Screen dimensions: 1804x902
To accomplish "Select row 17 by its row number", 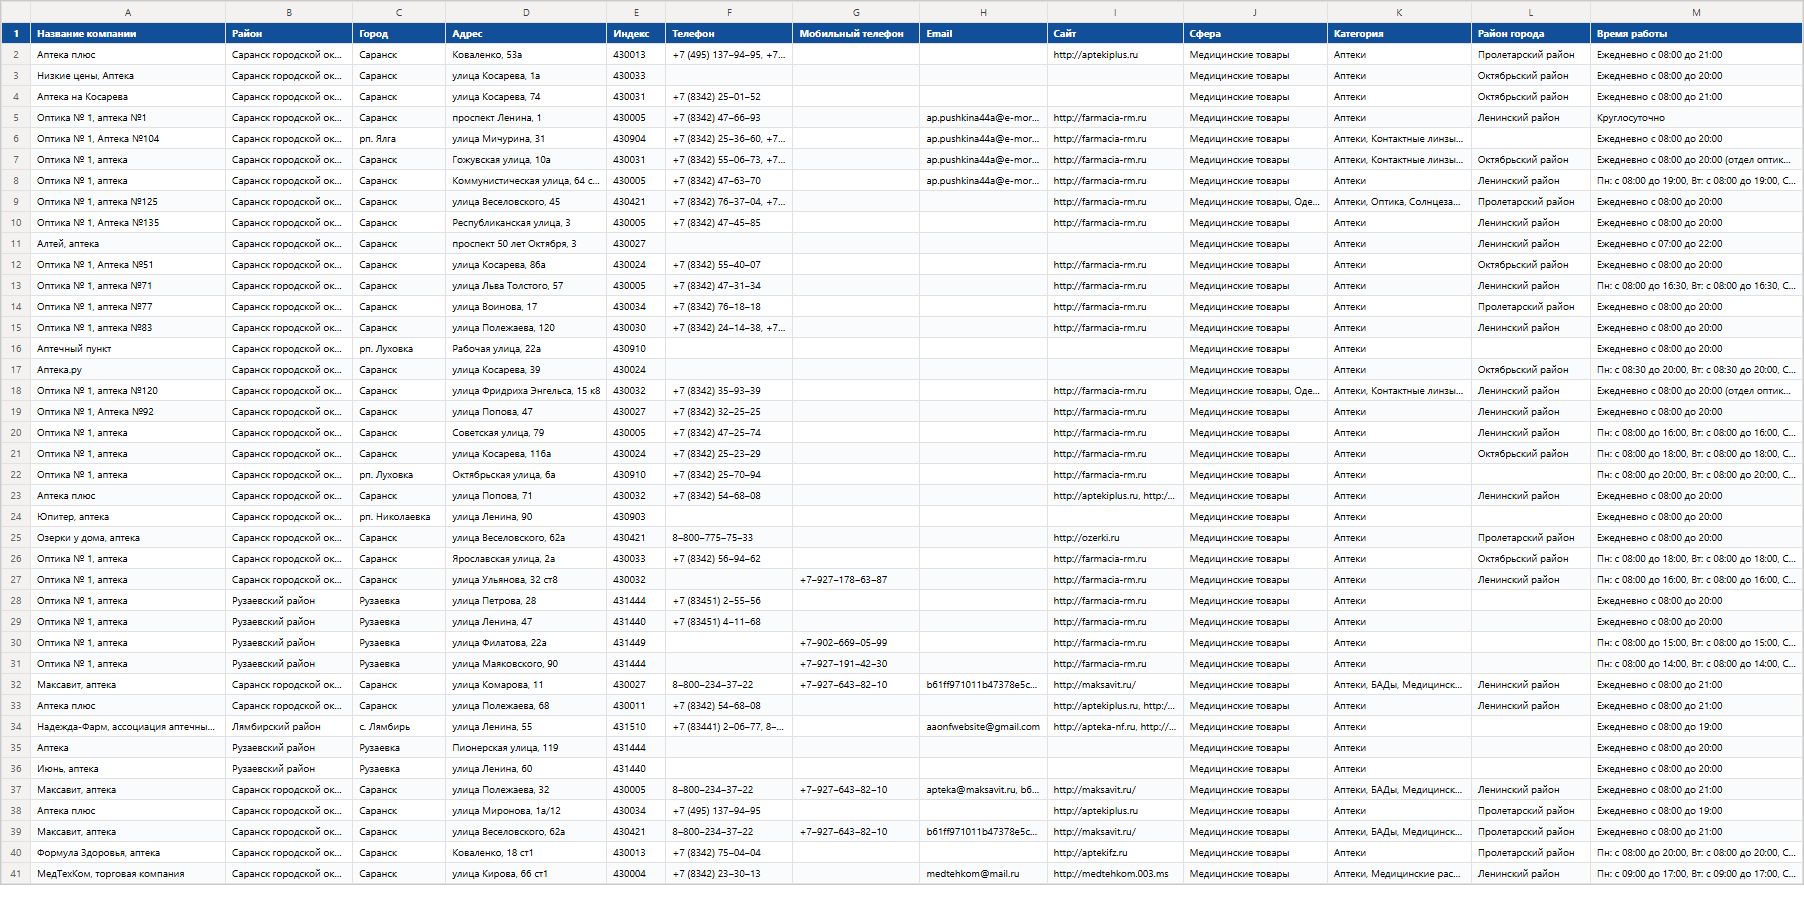I will 16,369.
